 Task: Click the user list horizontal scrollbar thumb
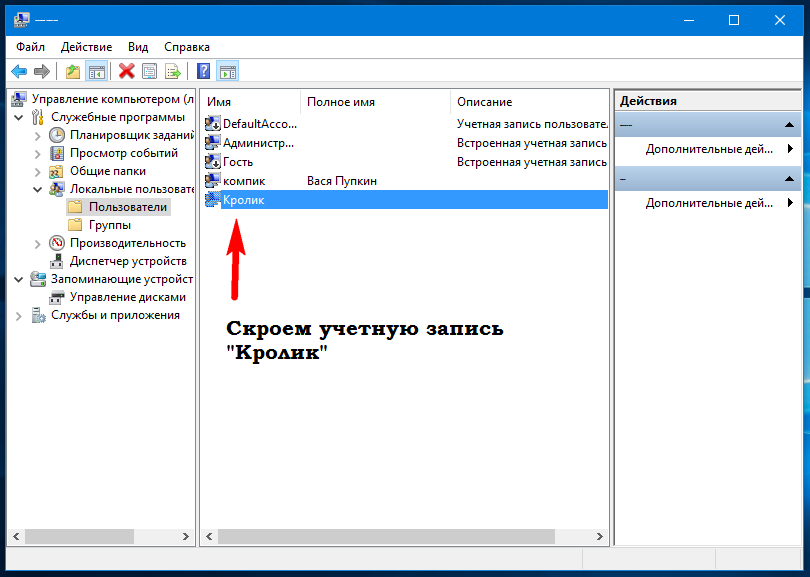(386, 536)
